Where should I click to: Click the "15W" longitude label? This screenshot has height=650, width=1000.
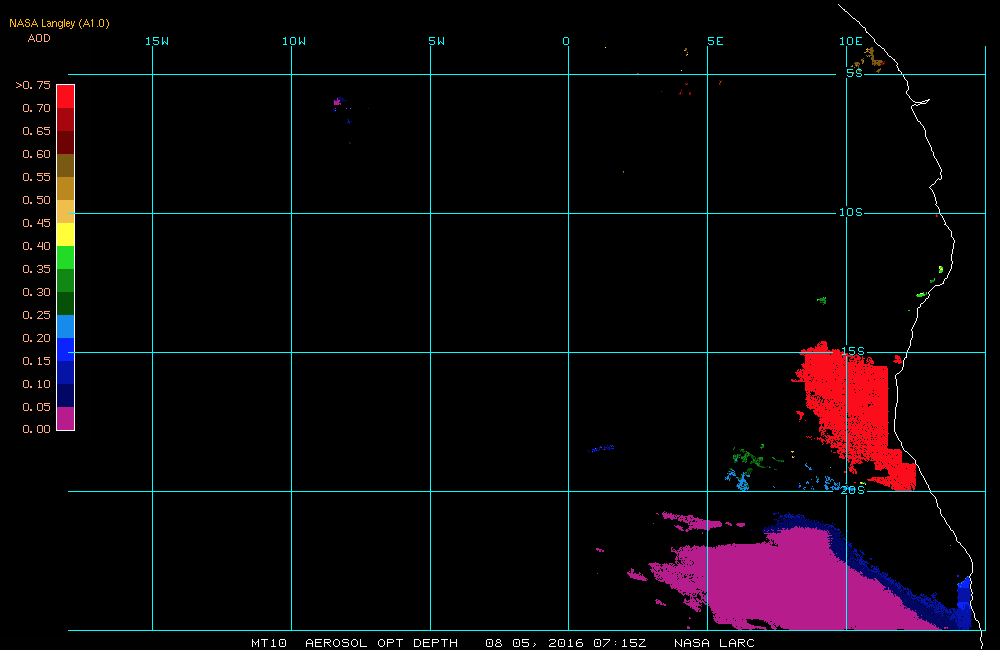pos(157,41)
